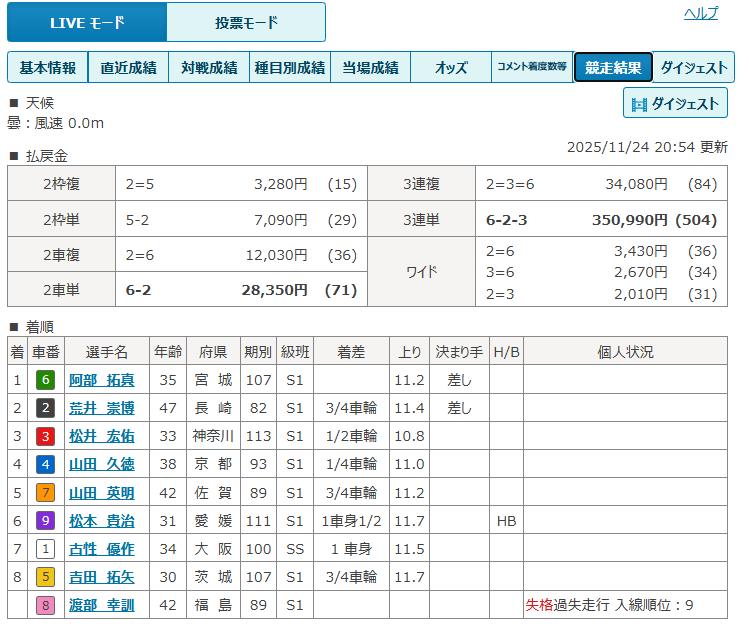Open the 基本情報 tab

tap(48, 68)
